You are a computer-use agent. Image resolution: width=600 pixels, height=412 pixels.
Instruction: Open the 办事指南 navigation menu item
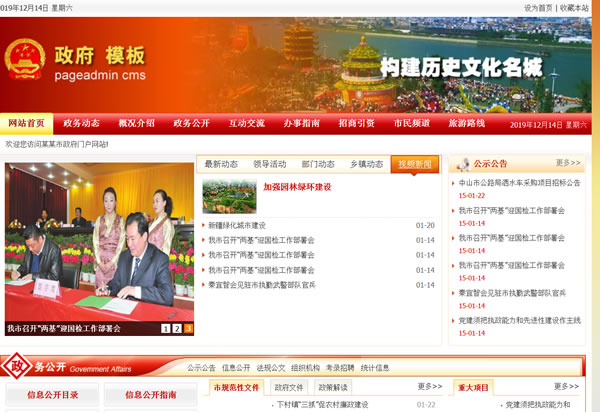[x=301, y=123]
